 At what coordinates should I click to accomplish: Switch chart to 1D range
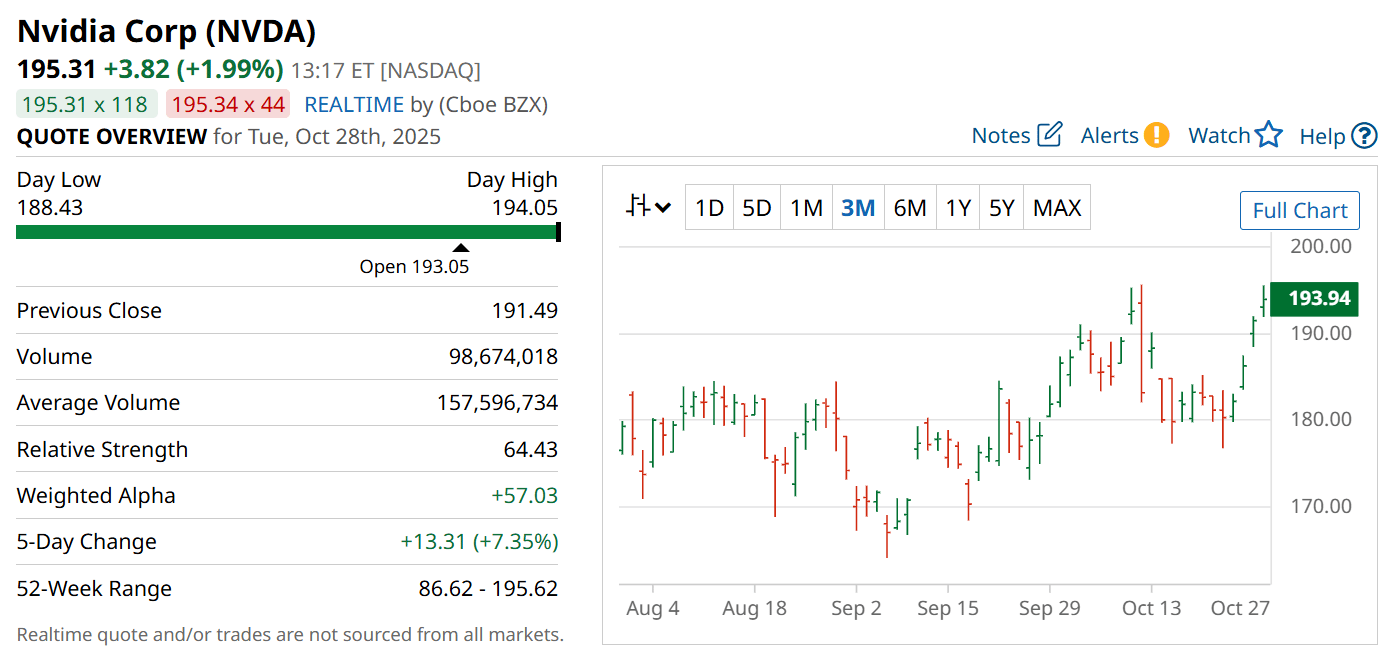click(x=709, y=208)
